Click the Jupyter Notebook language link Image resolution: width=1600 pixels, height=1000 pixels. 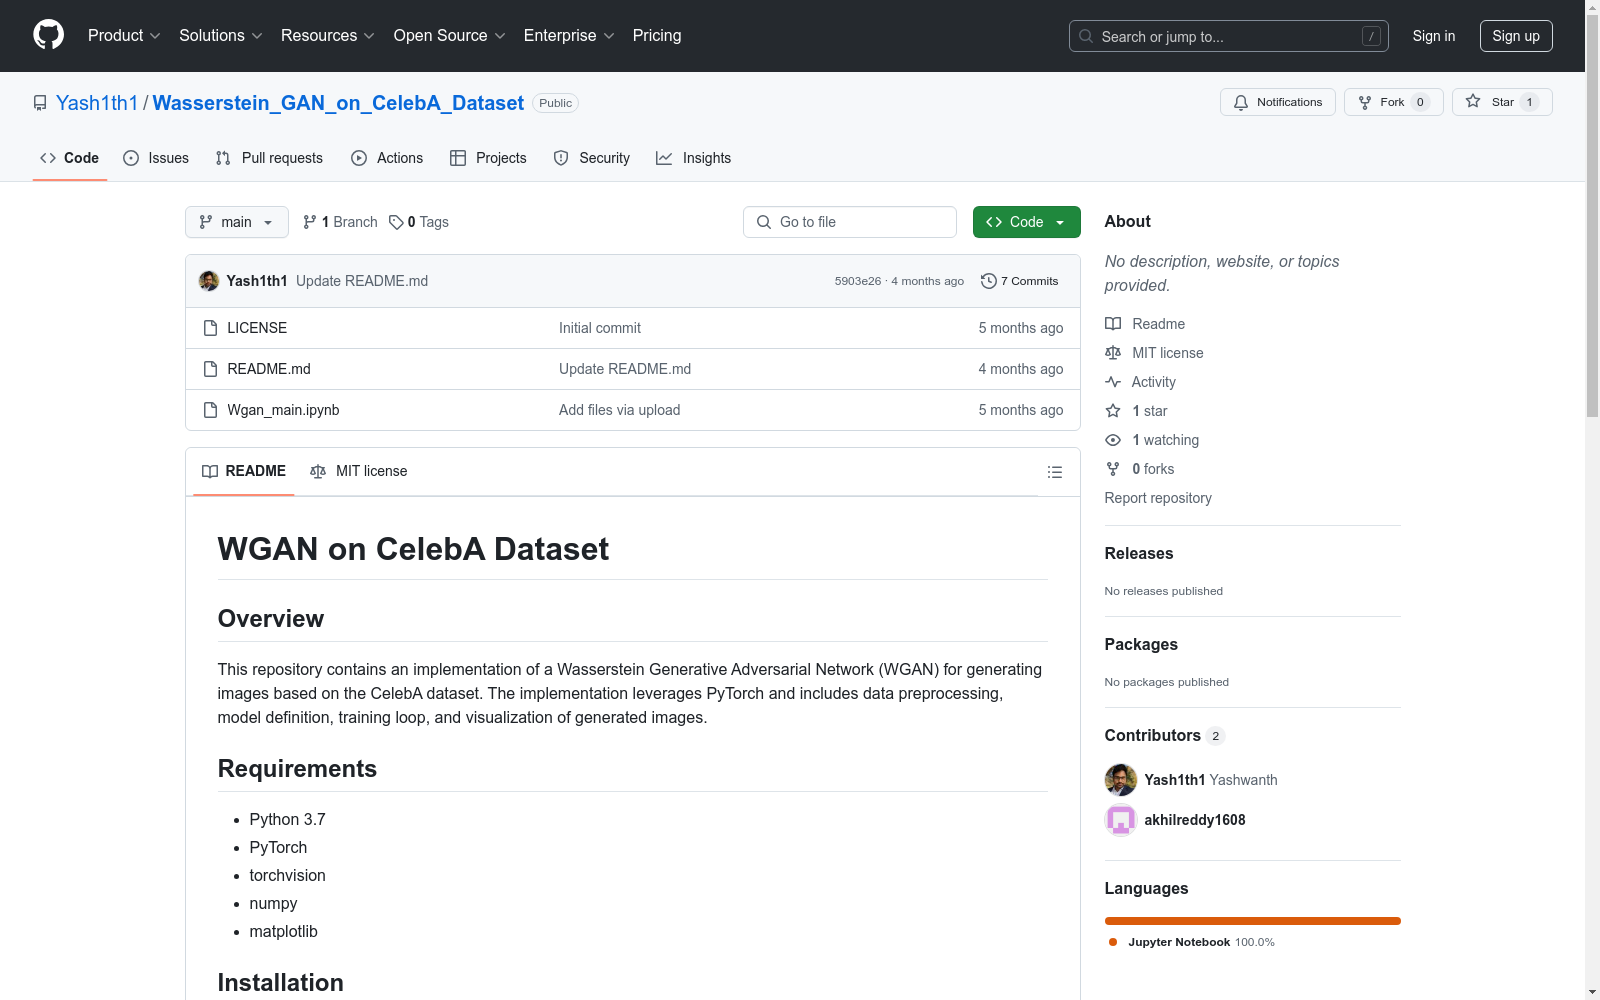click(1191, 942)
